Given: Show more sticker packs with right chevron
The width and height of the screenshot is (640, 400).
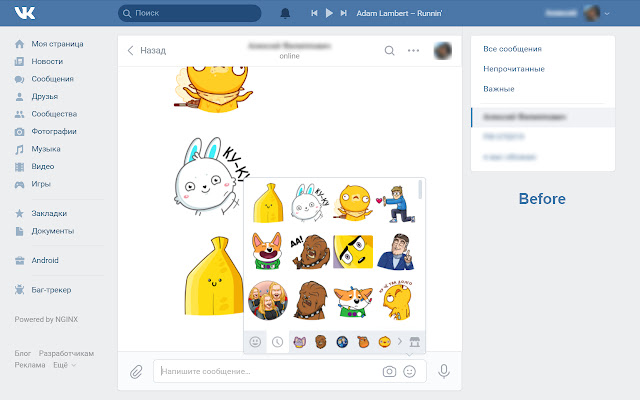Looking at the screenshot, I should point(400,341).
